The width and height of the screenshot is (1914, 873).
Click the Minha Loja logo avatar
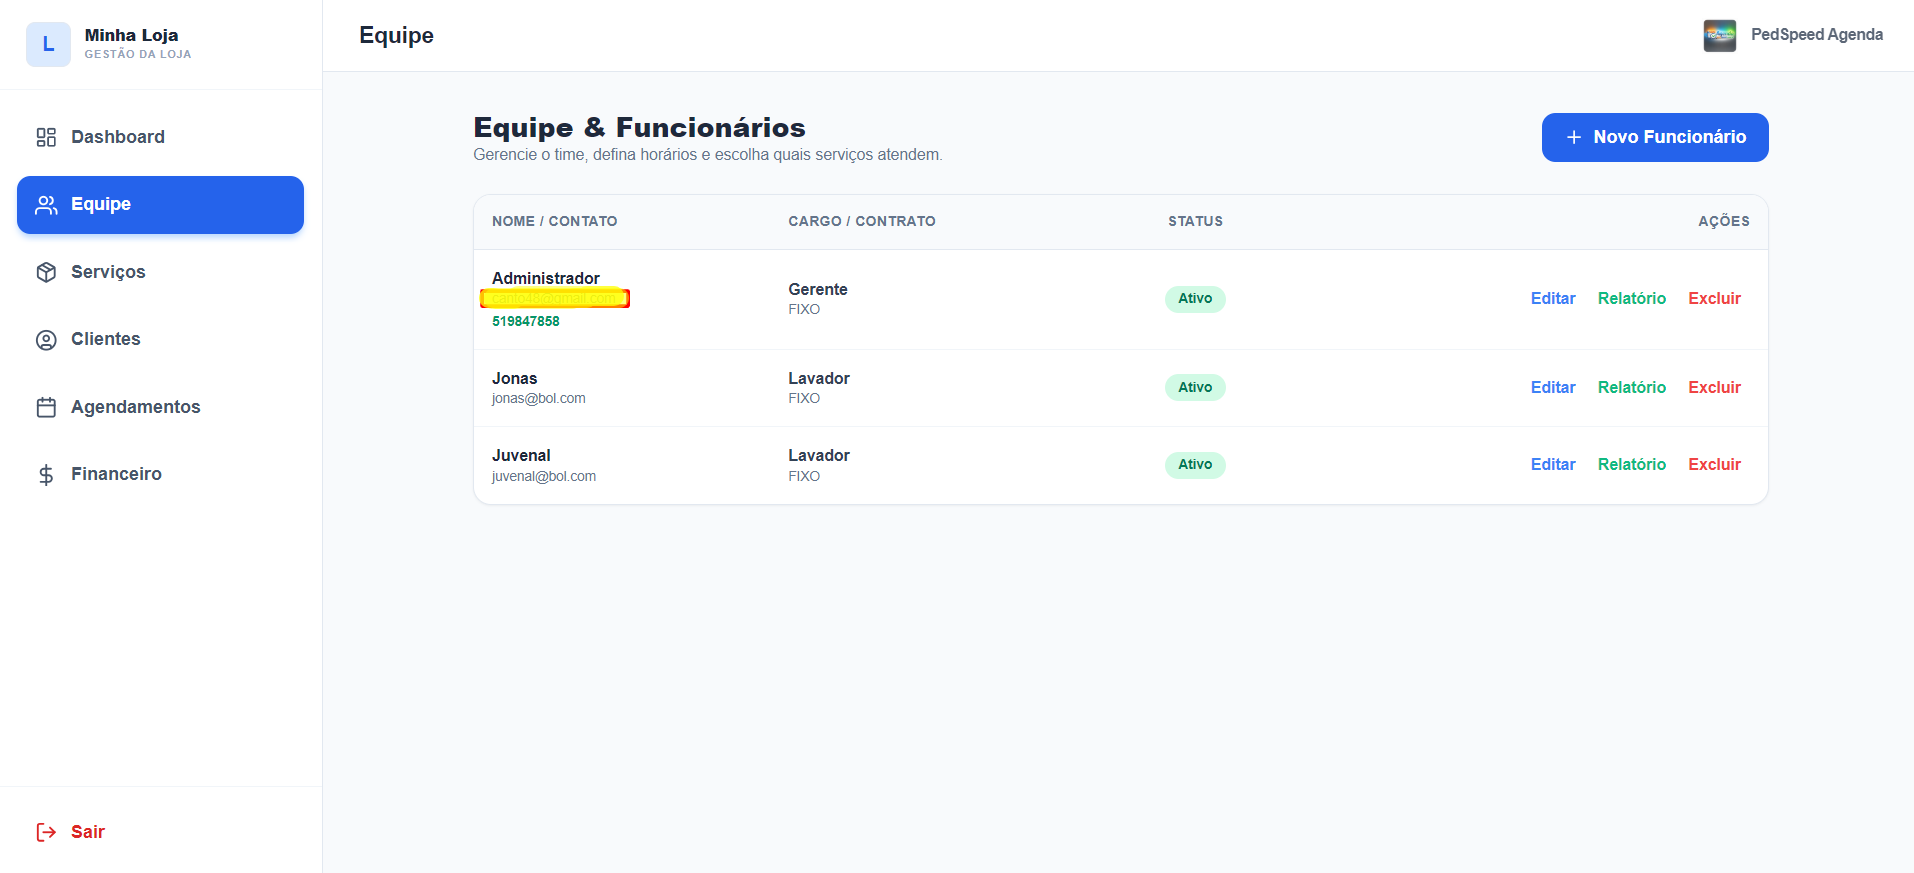click(x=48, y=44)
